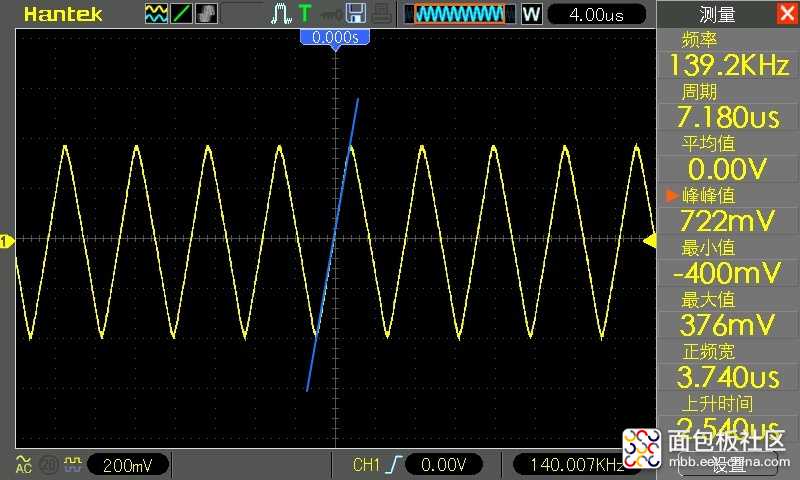Click the green T trigger status icon
Image resolution: width=800 pixels, height=480 pixels.
[x=304, y=14]
